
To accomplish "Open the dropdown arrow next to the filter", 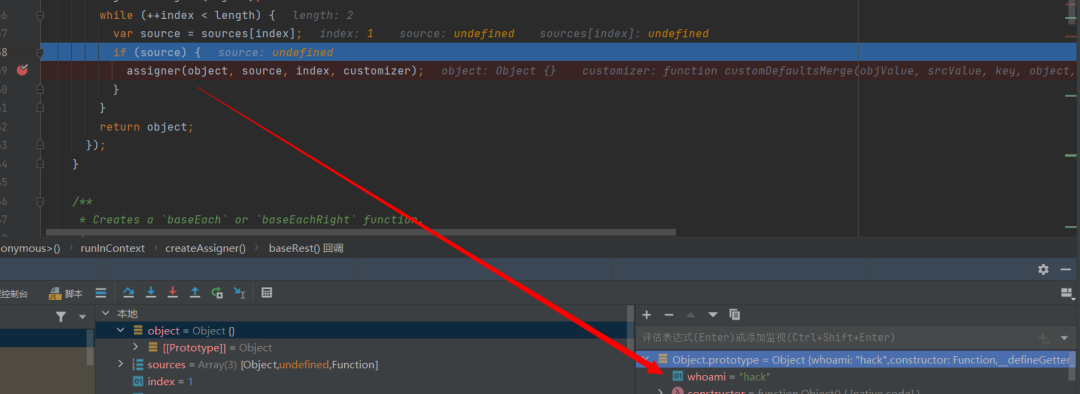I will [x=83, y=317].
